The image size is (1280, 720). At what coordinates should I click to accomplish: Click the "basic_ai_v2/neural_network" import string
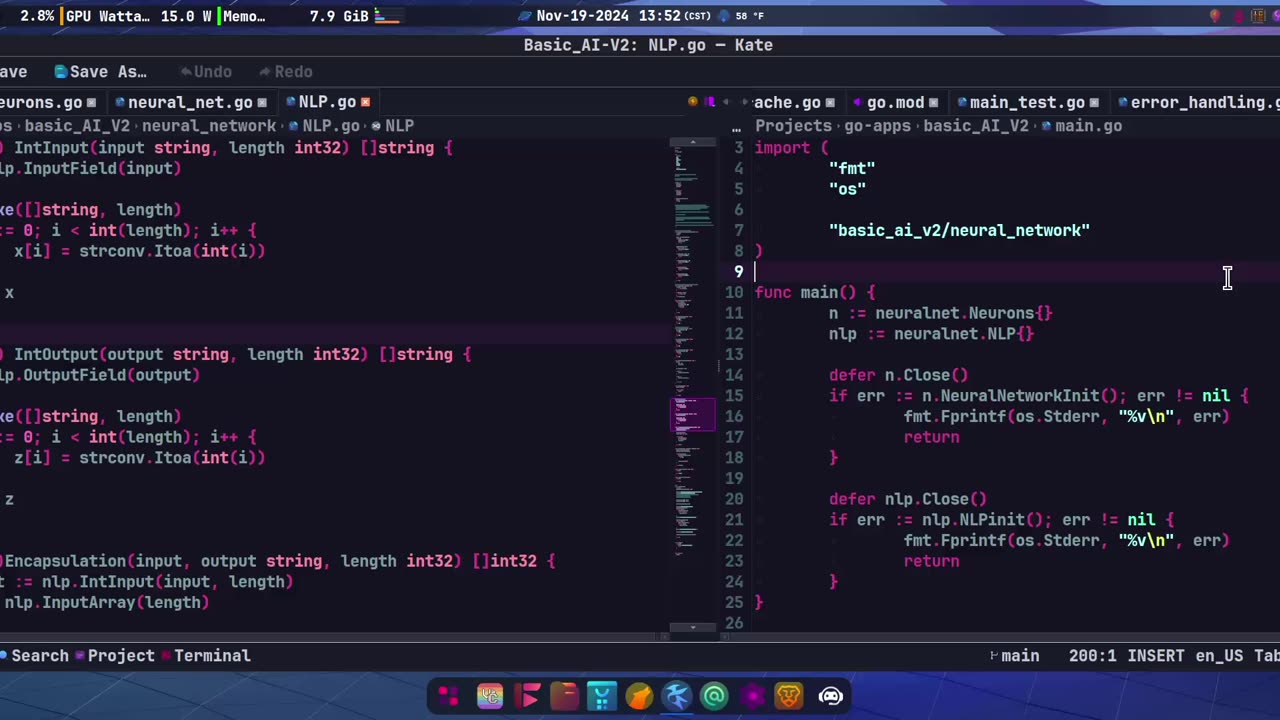959,230
